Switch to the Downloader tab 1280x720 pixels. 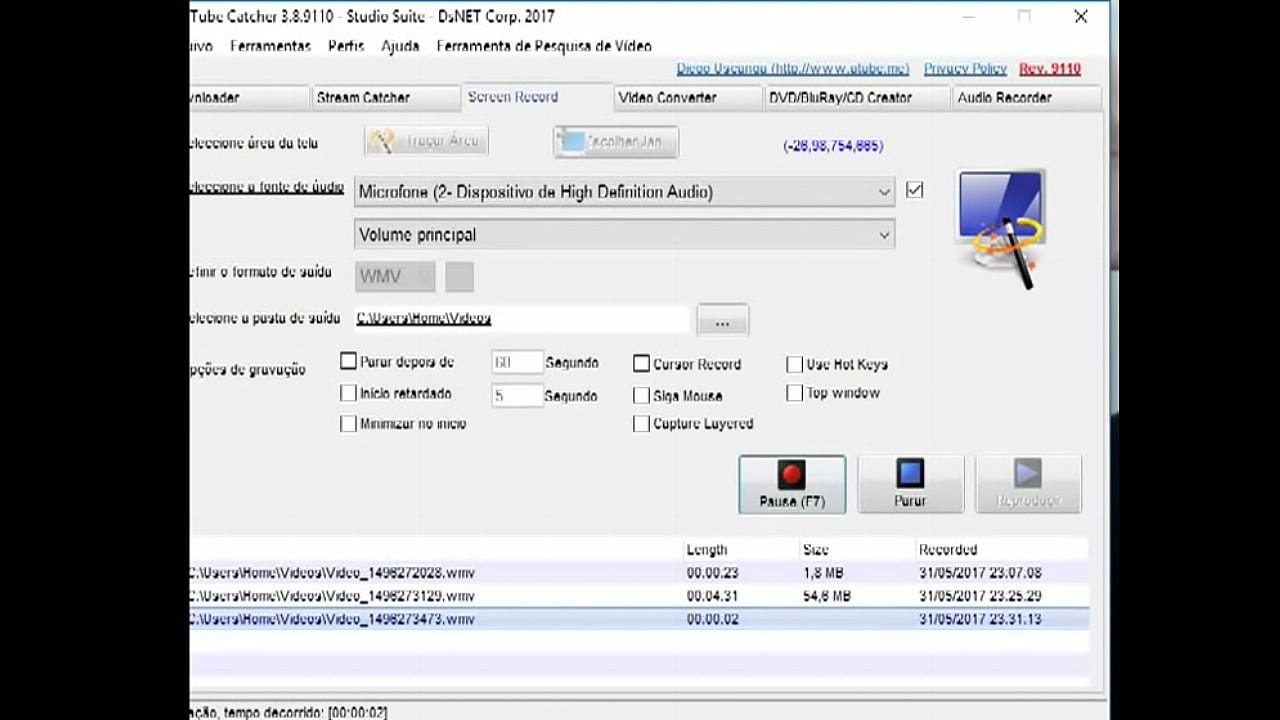tap(250, 98)
